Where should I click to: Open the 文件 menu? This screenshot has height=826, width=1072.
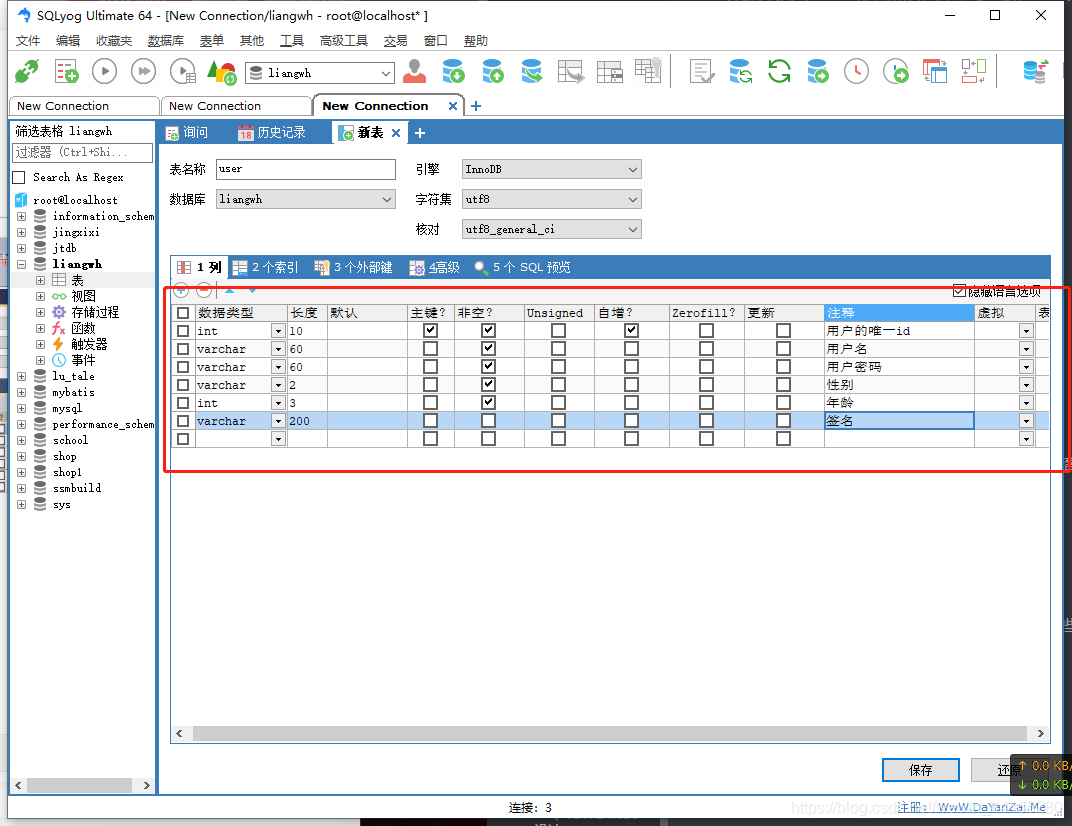tap(28, 41)
